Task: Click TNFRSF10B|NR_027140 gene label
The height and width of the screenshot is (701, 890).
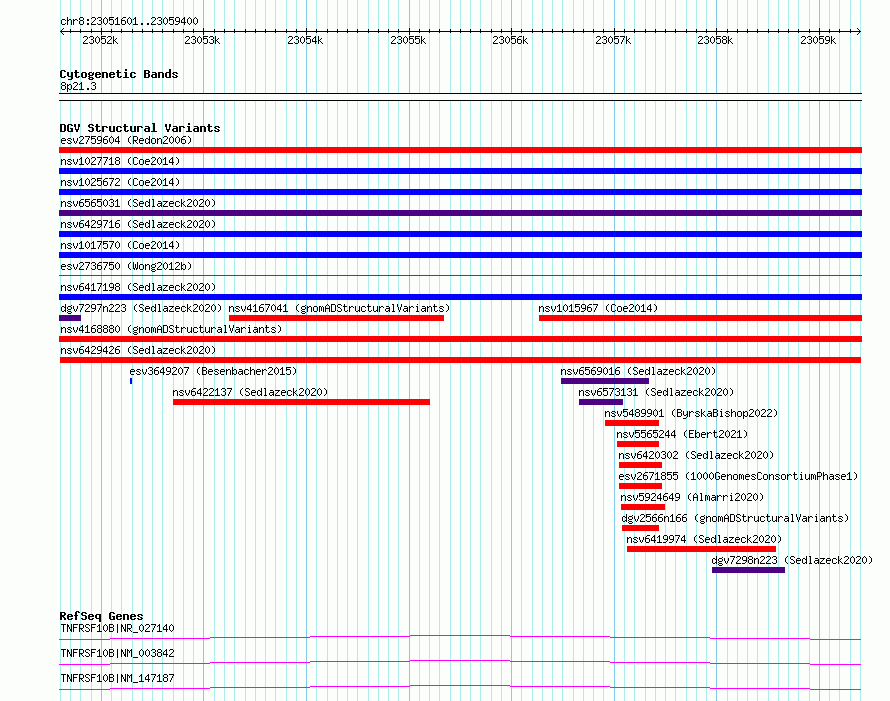Action: 117,628
